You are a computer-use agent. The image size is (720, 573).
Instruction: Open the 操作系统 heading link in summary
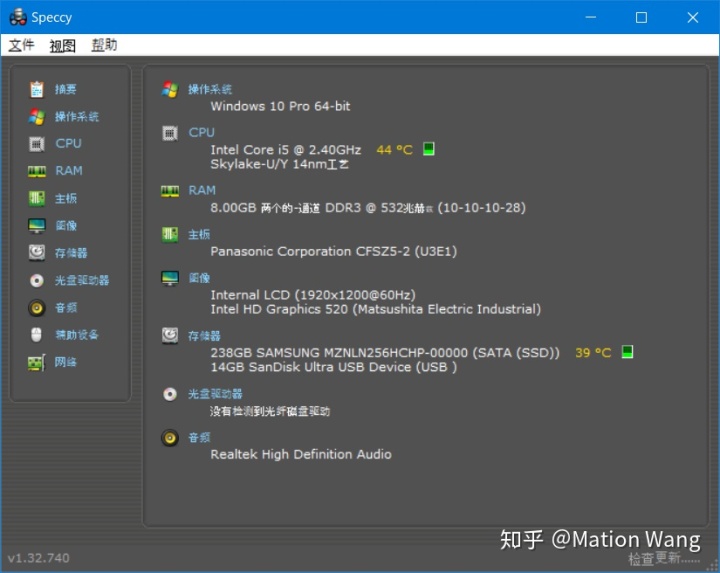(210, 90)
